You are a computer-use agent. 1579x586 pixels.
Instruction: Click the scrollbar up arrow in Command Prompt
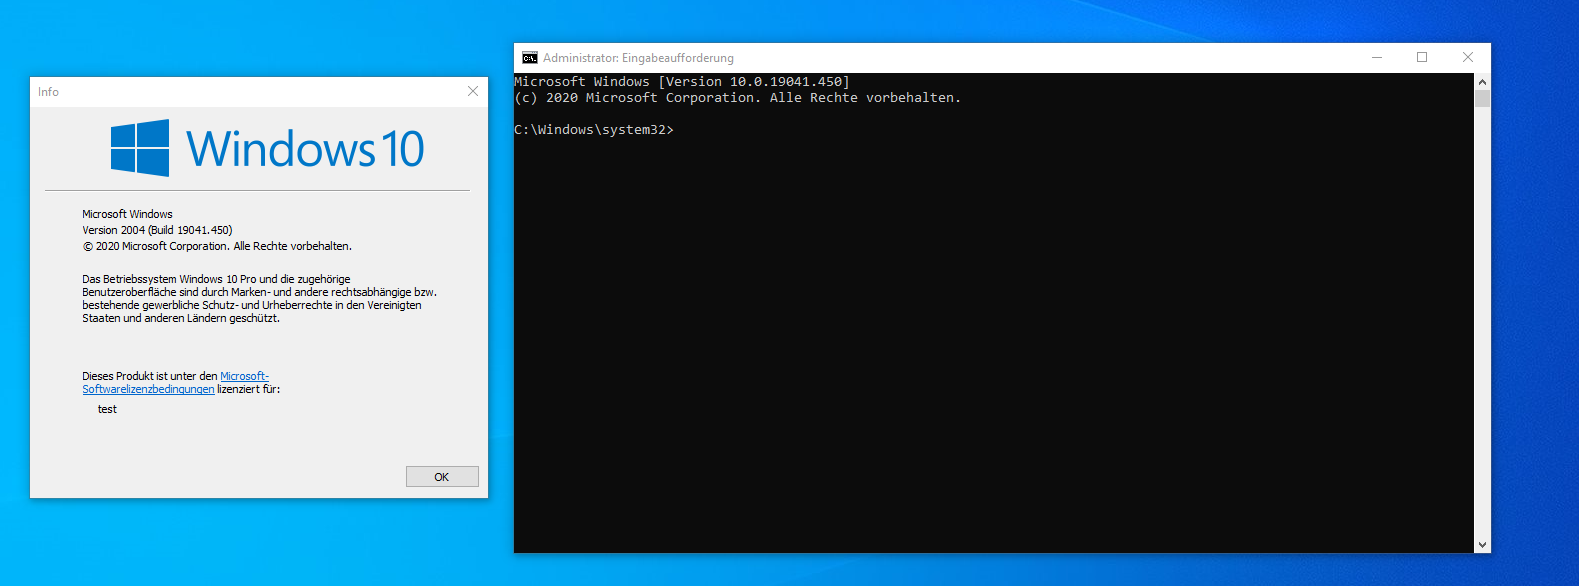[1482, 81]
